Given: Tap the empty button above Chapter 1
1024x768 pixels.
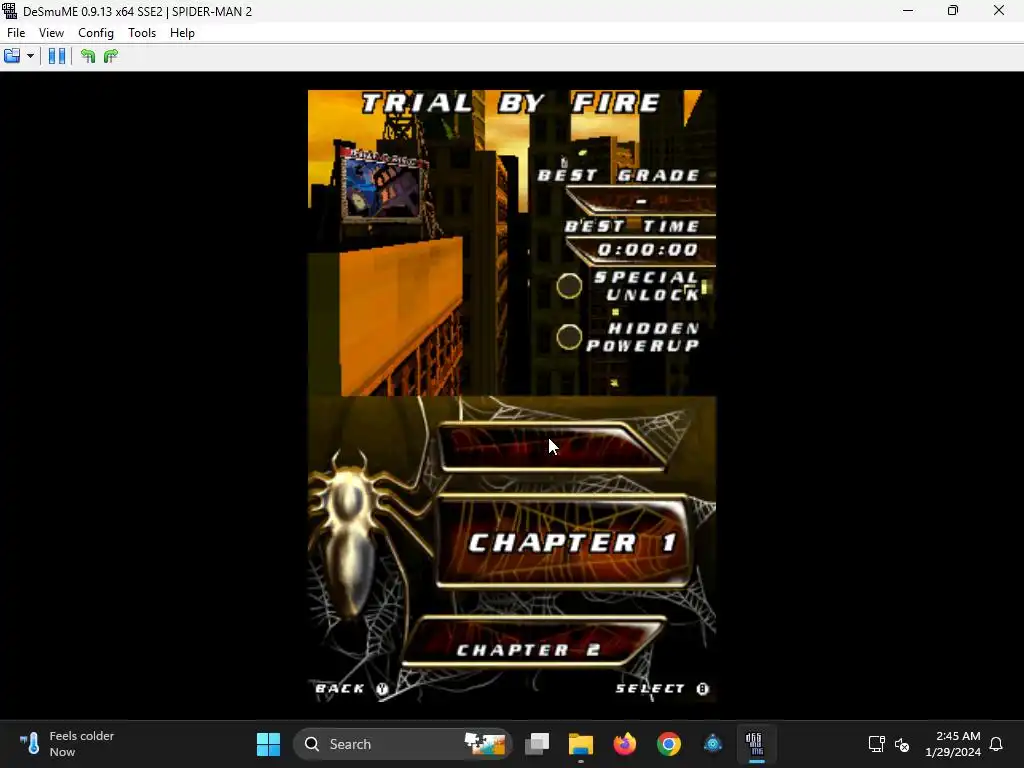Looking at the screenshot, I should [552, 447].
